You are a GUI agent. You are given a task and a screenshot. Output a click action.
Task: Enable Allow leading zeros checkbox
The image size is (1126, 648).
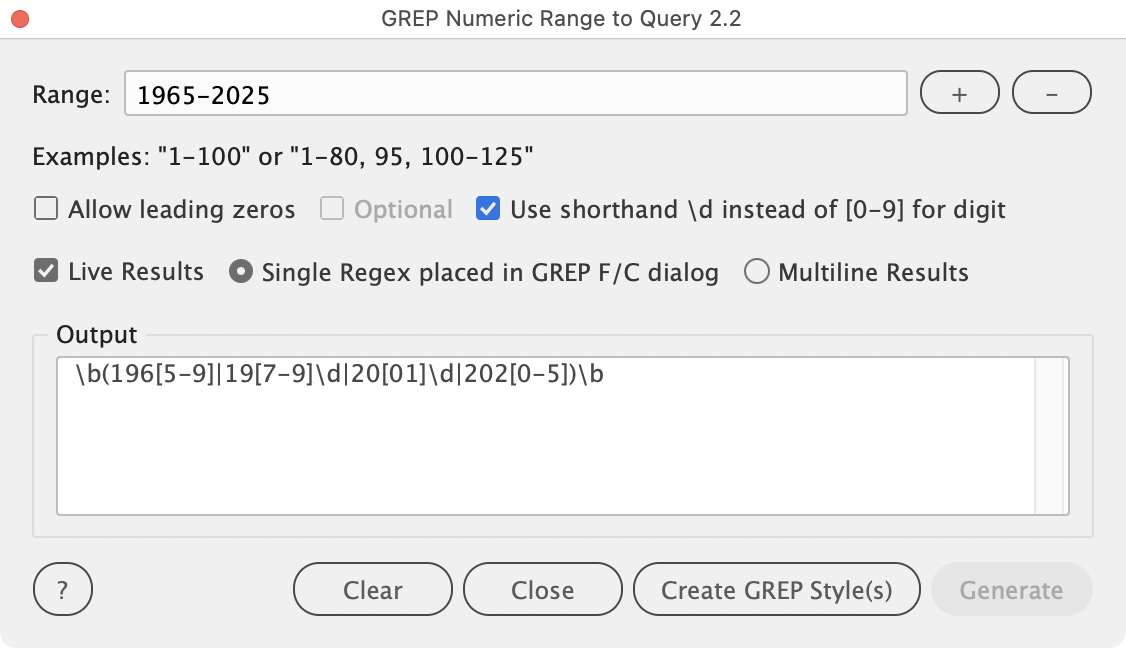tap(46, 209)
